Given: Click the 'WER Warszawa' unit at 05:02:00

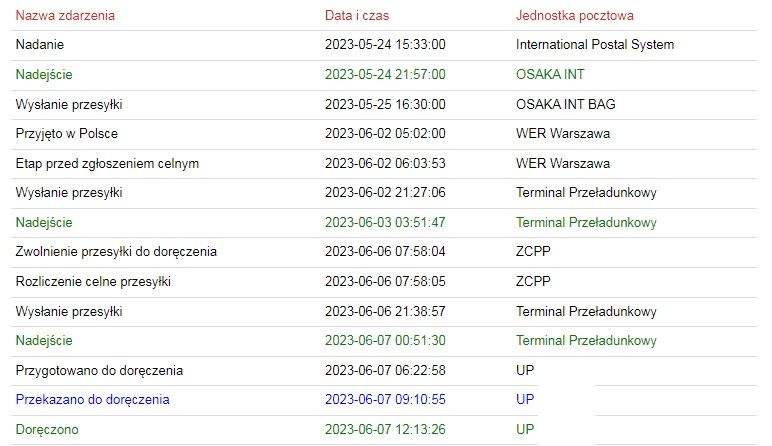Looking at the screenshot, I should pos(563,133).
